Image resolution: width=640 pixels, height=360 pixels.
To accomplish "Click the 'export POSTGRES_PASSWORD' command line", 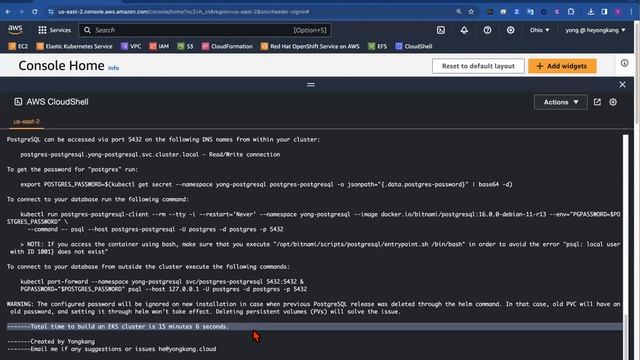I will (266, 184).
